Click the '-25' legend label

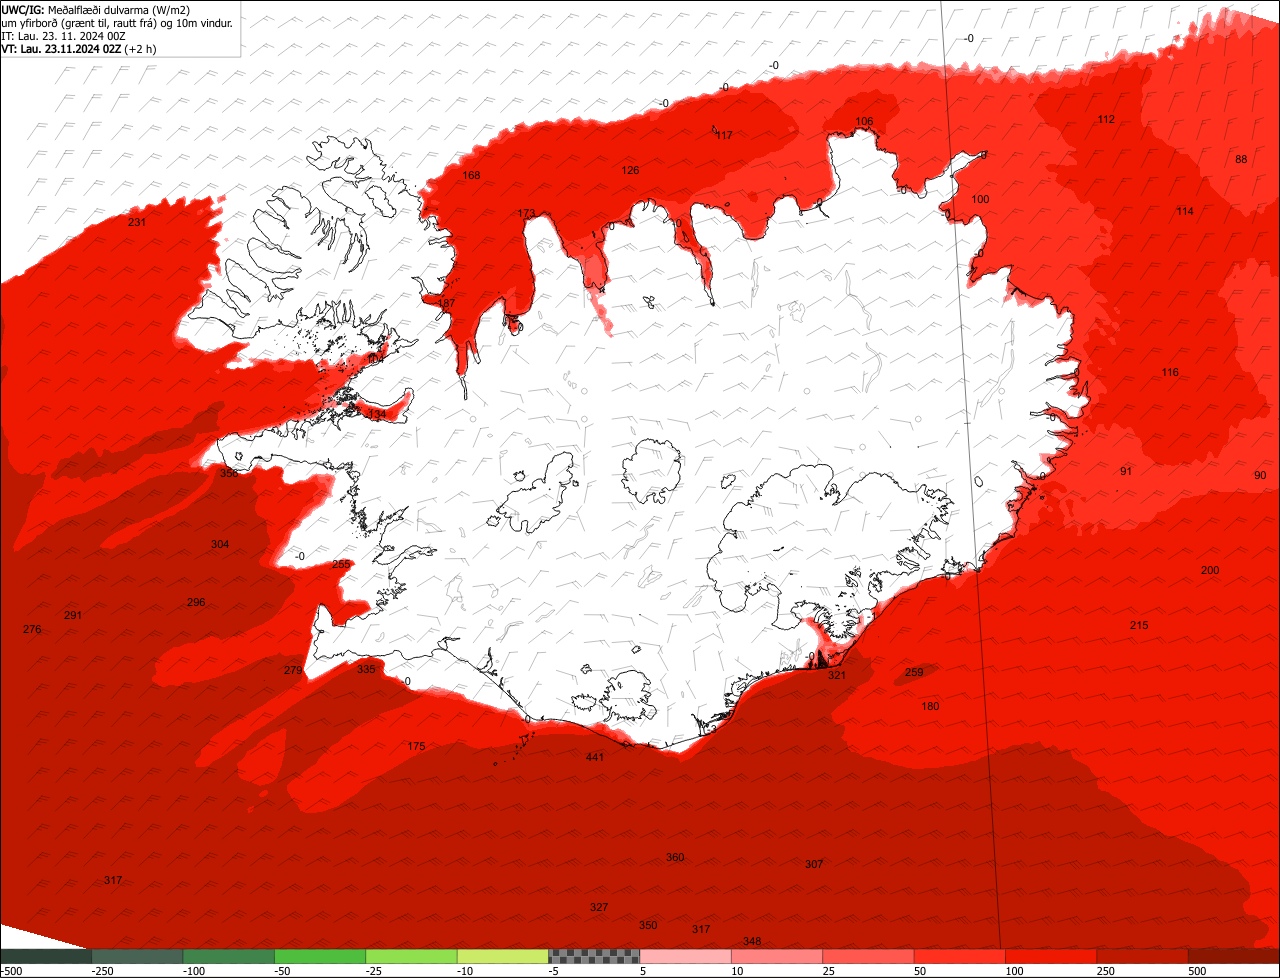(376, 971)
